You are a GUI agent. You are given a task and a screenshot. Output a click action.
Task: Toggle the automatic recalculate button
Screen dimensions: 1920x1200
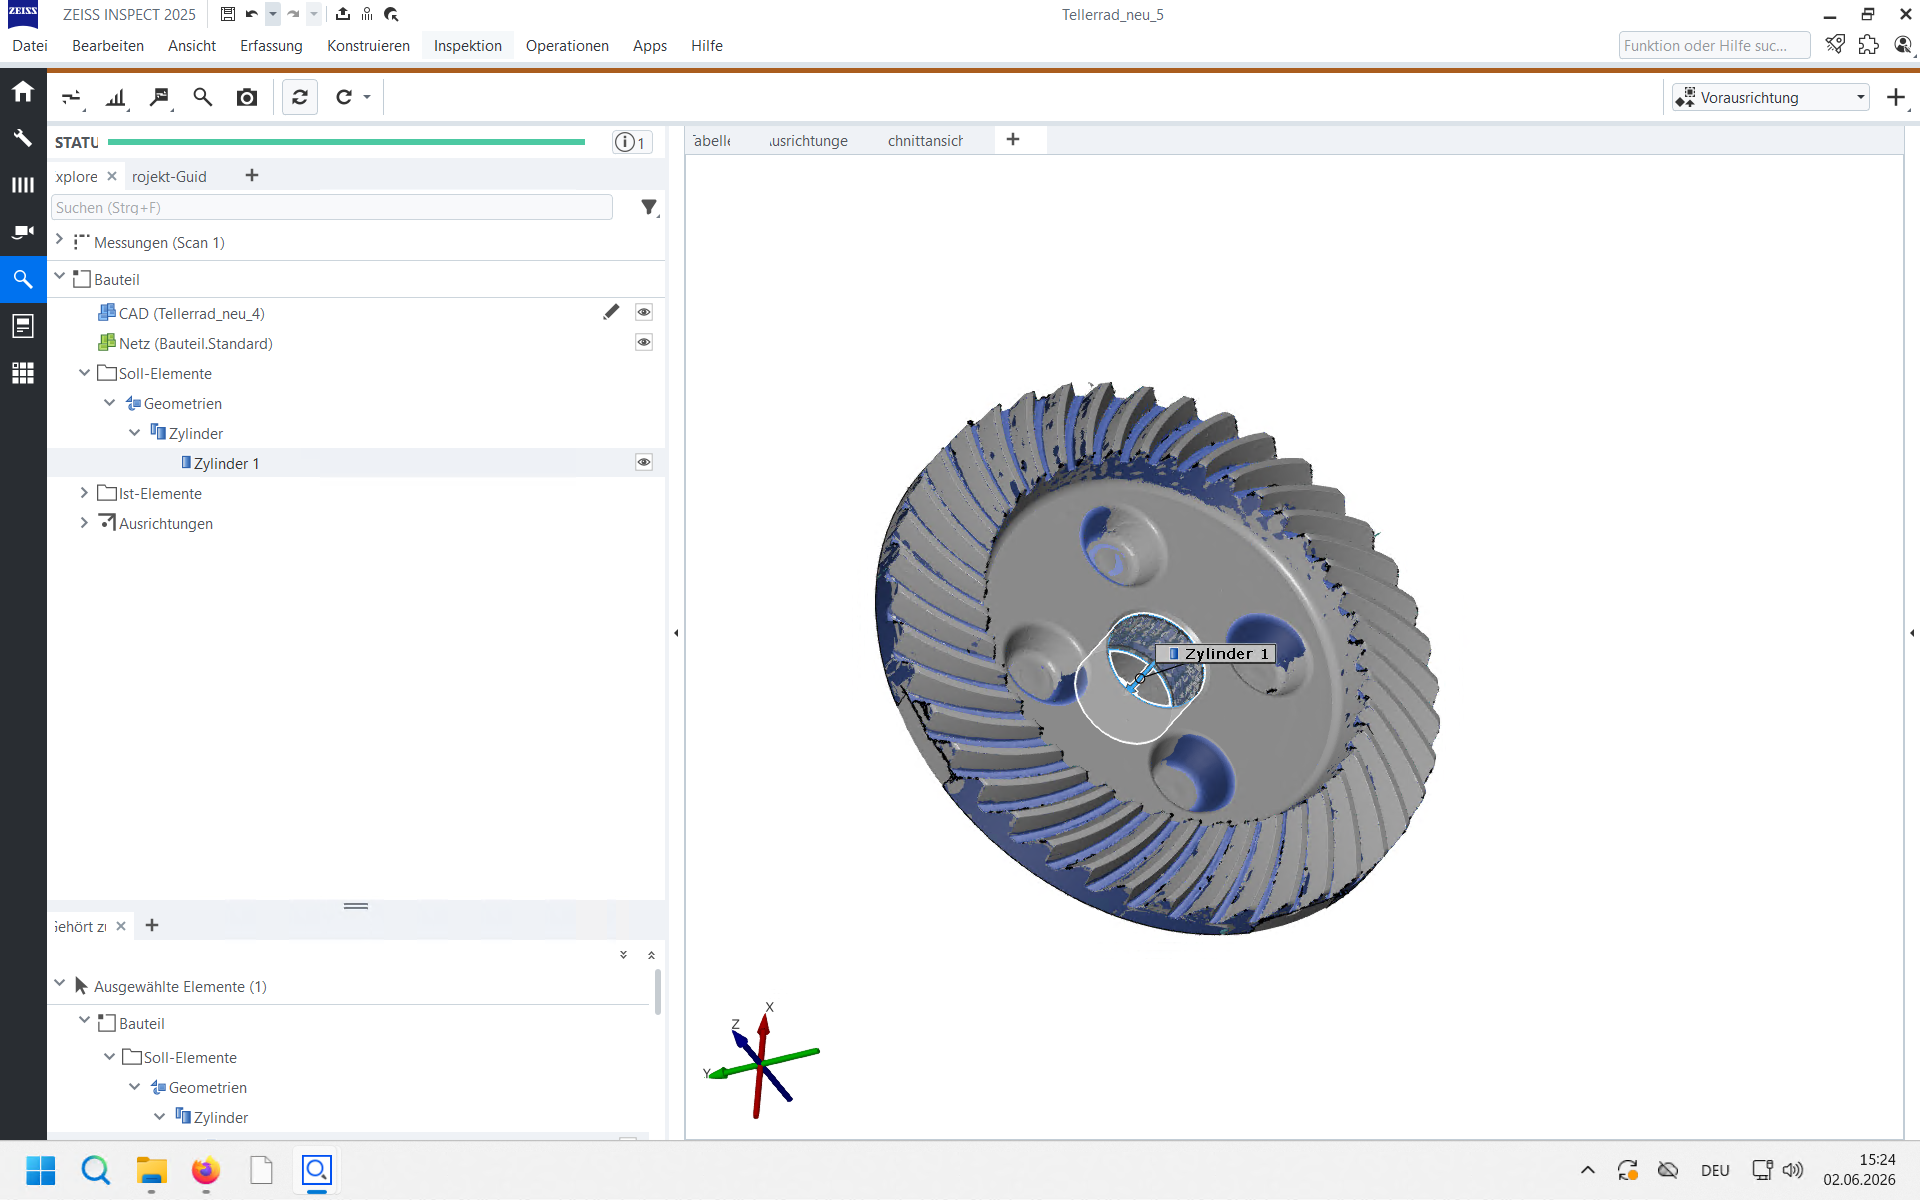[x=300, y=97]
